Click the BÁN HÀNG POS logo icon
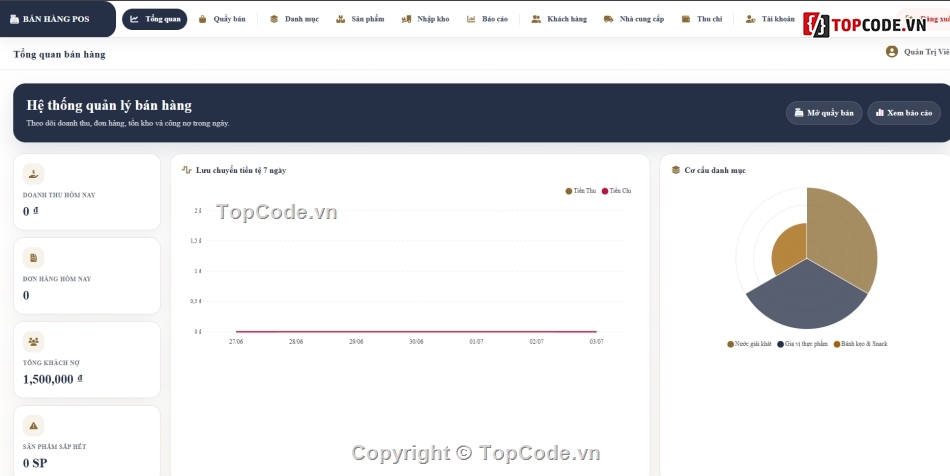The image size is (950, 476). 15,19
